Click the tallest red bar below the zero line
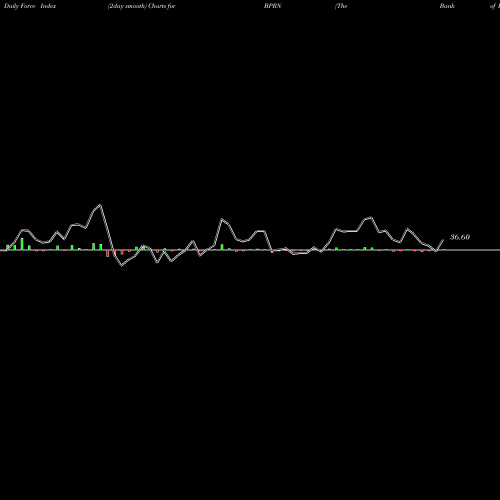Image resolution: width=500 pixels, height=500 pixels. click(x=107, y=253)
